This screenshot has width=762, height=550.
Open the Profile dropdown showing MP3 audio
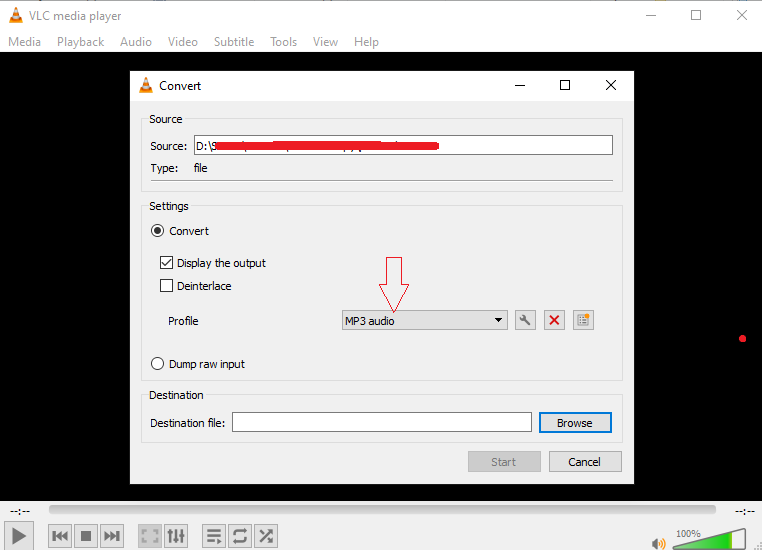coord(425,320)
